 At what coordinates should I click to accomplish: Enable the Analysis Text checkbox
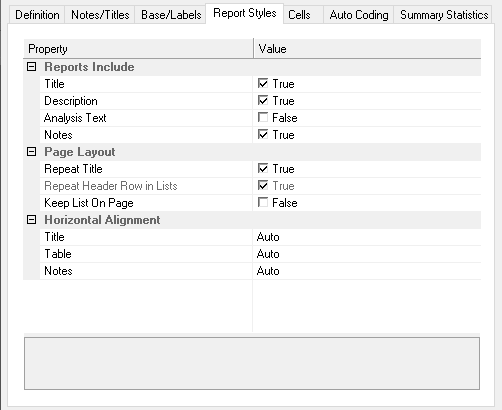pyautogui.click(x=263, y=117)
